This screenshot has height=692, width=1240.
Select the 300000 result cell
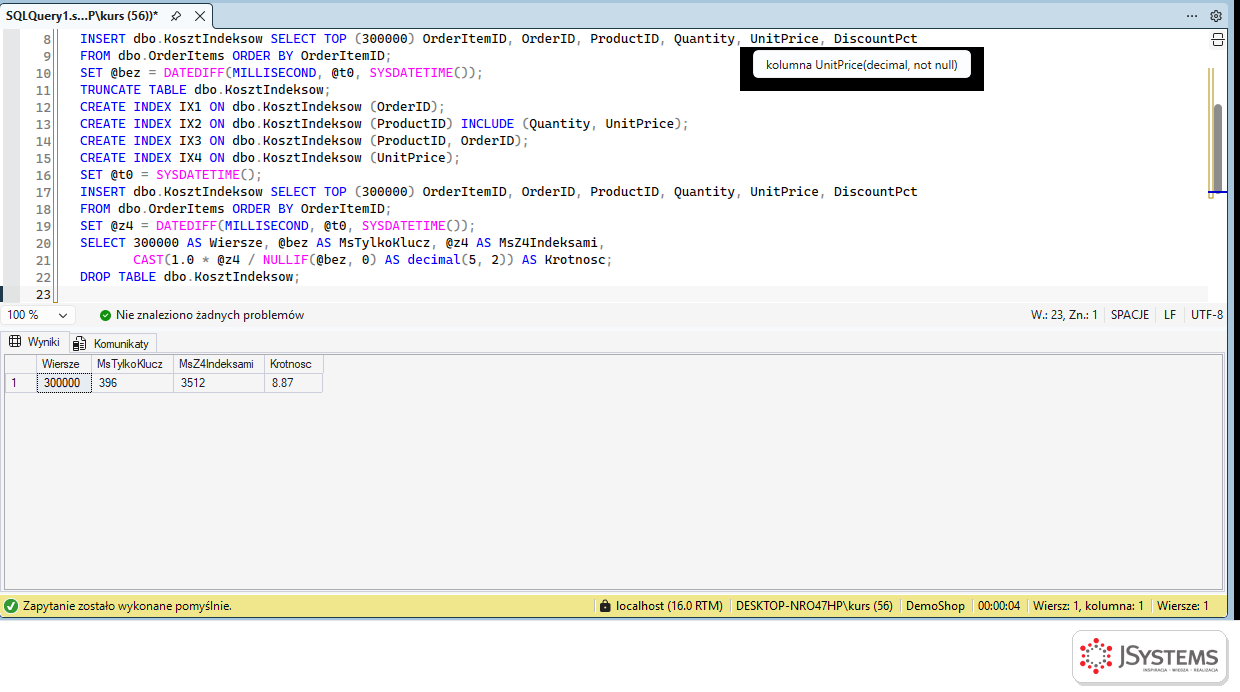point(64,383)
